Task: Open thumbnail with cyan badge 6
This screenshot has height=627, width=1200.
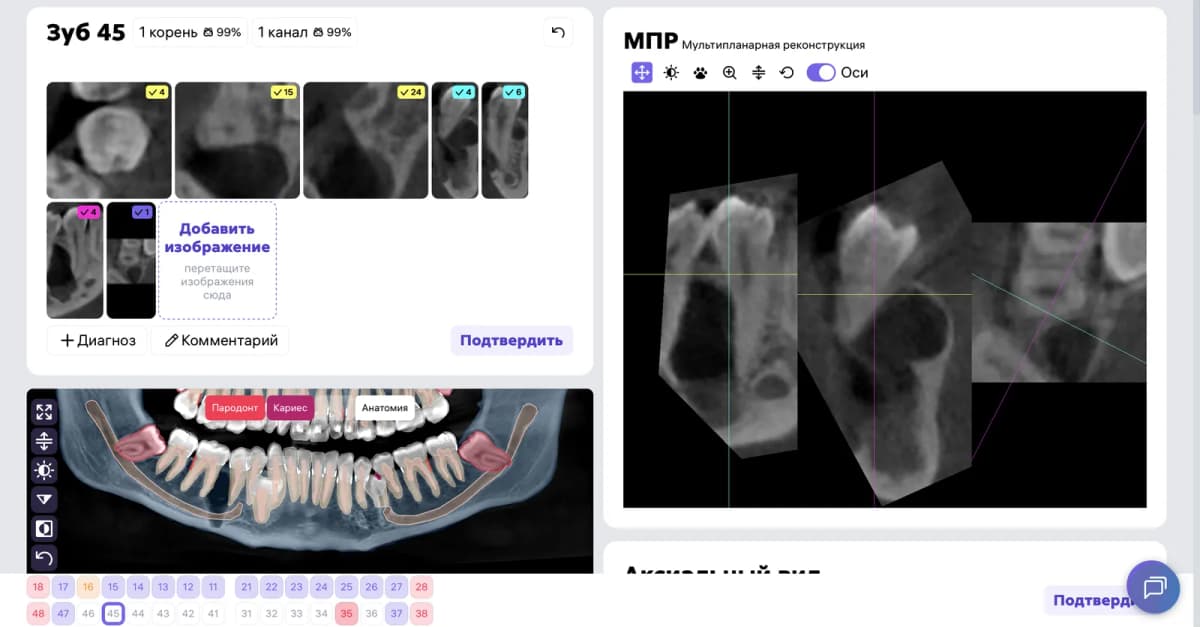Action: tap(505, 140)
